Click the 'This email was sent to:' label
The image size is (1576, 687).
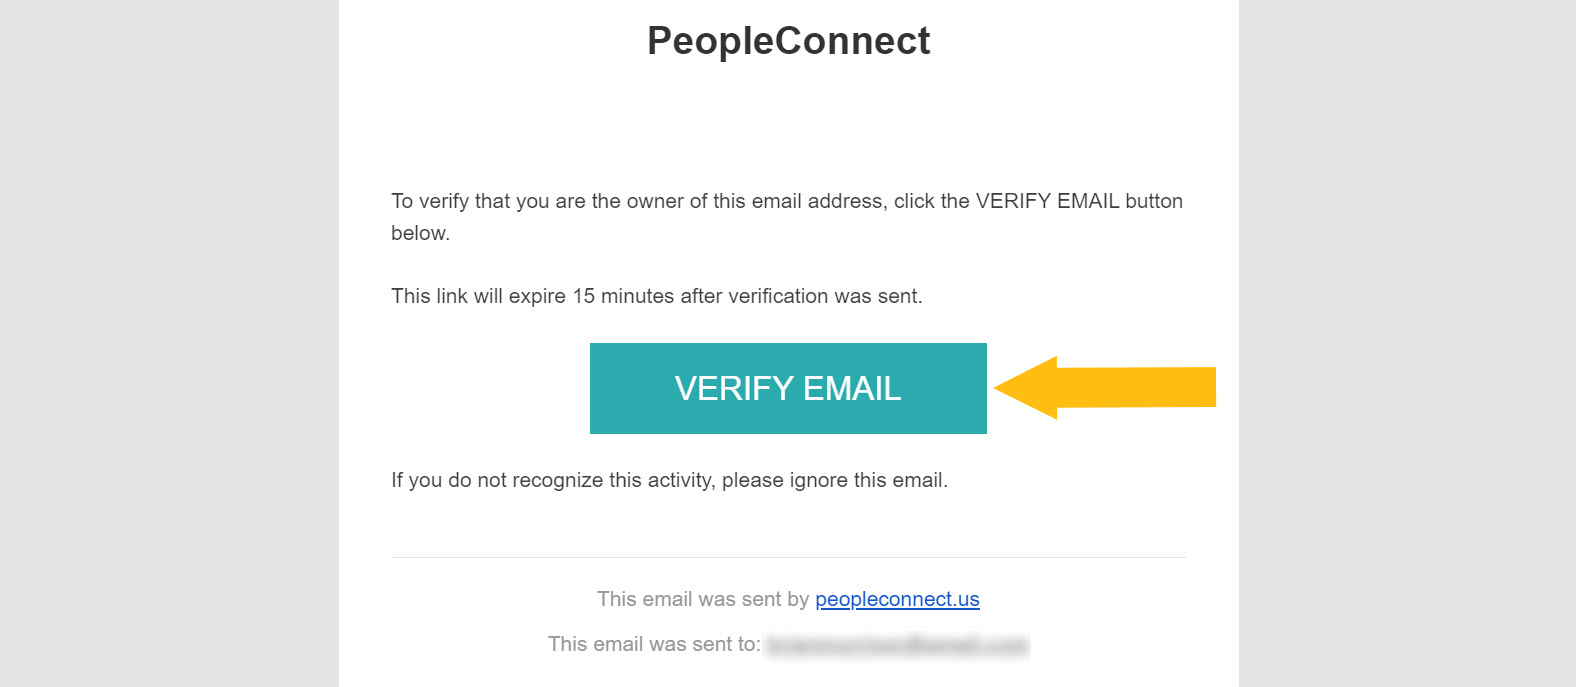[654, 644]
